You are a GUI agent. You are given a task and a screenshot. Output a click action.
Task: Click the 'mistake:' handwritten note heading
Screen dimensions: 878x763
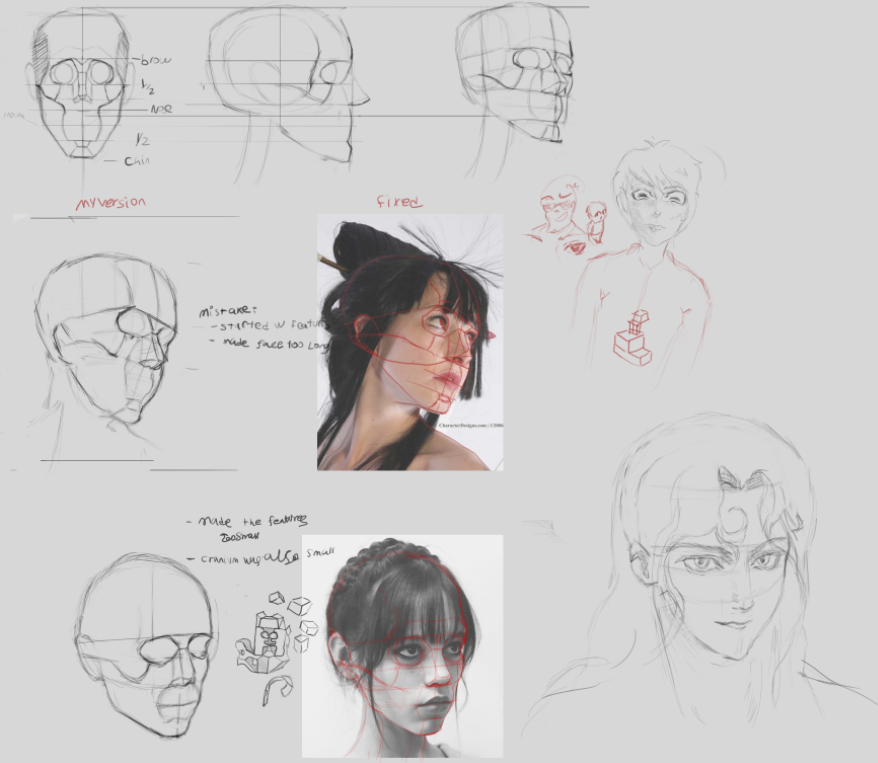tap(227, 311)
